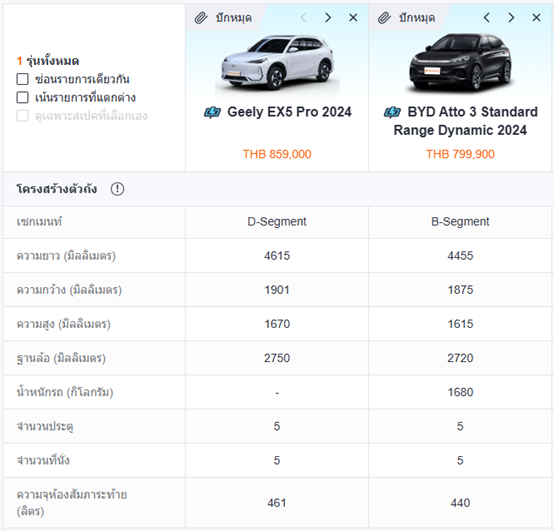Enable the ซ่อนรายการเดียวกัน checkbox
This screenshot has width=554, height=531.
[x=23, y=79]
